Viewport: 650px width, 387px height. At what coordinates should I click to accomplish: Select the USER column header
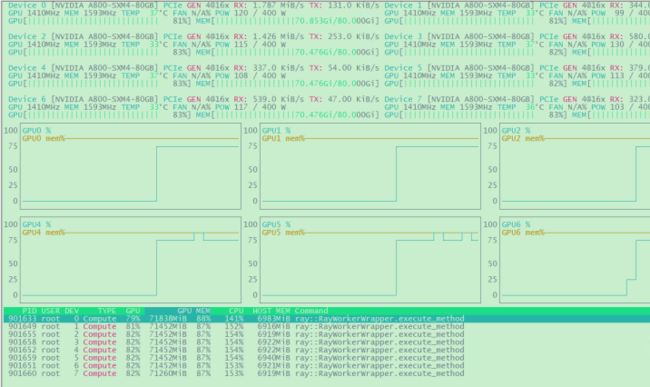(51, 311)
